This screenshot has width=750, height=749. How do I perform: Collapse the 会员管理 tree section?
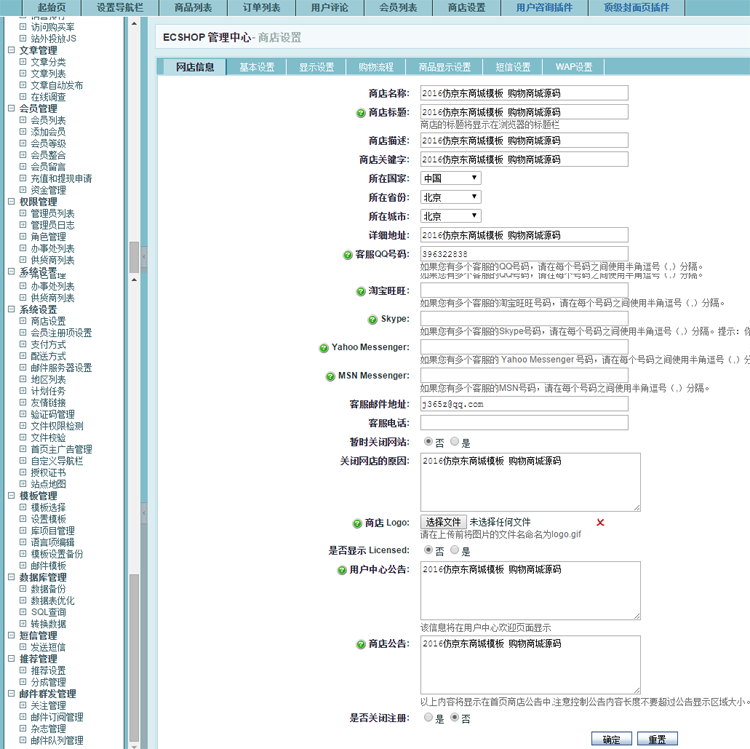[11, 108]
